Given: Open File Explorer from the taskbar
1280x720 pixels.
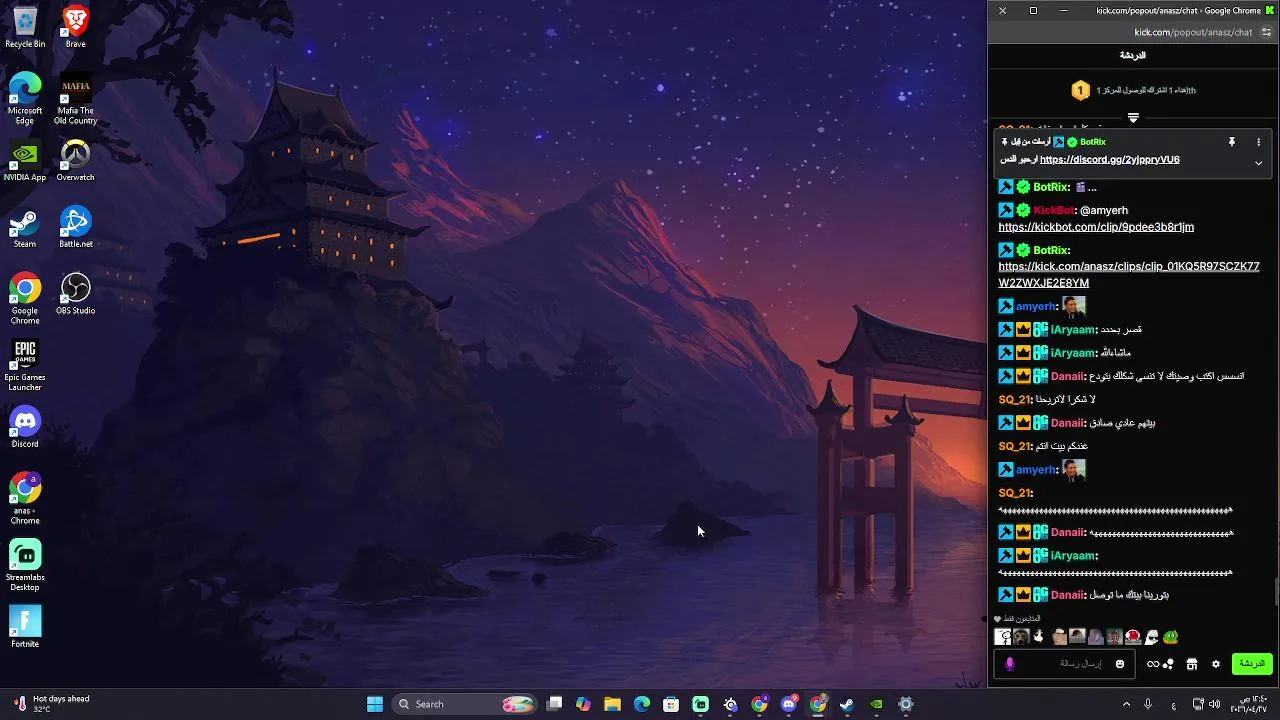Looking at the screenshot, I should click(612, 704).
